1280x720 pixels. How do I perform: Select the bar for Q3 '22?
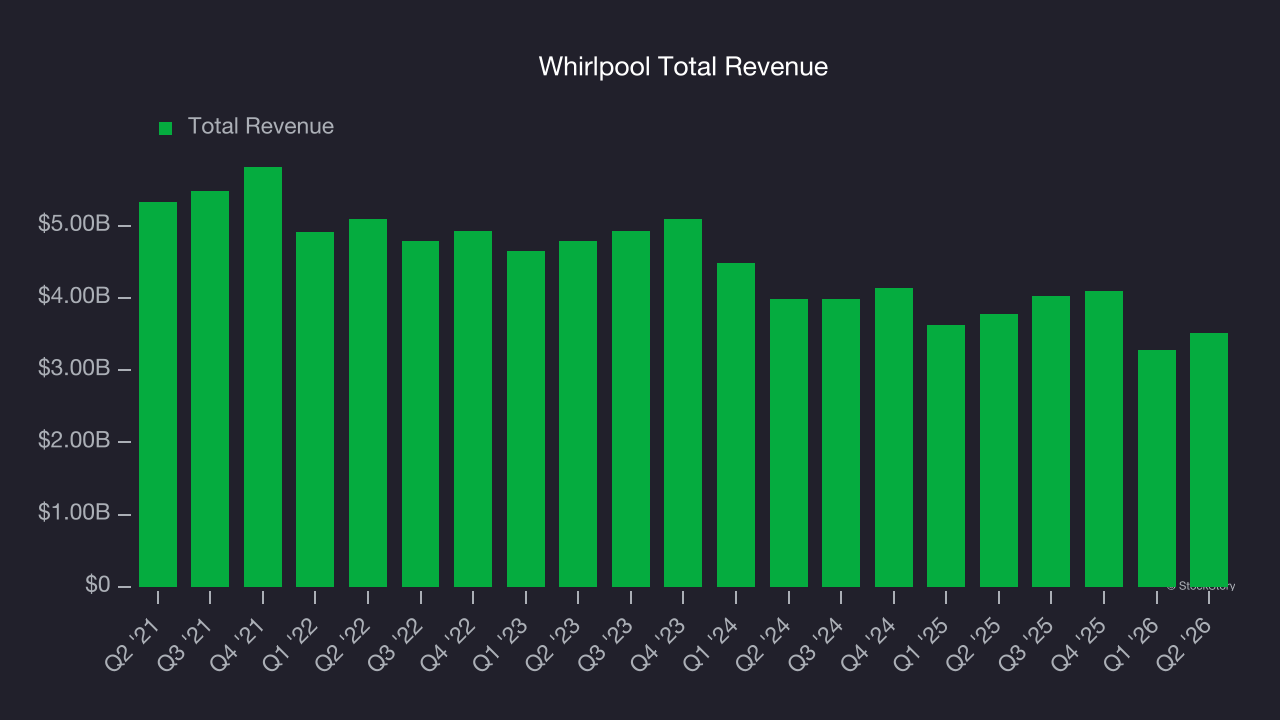[x=420, y=414]
